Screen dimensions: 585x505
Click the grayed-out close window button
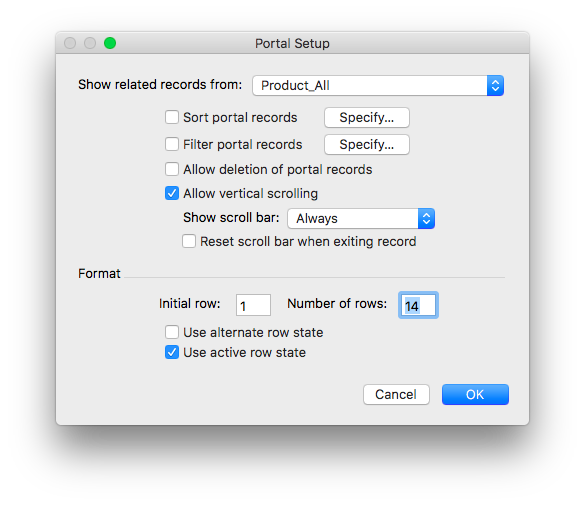(x=70, y=43)
